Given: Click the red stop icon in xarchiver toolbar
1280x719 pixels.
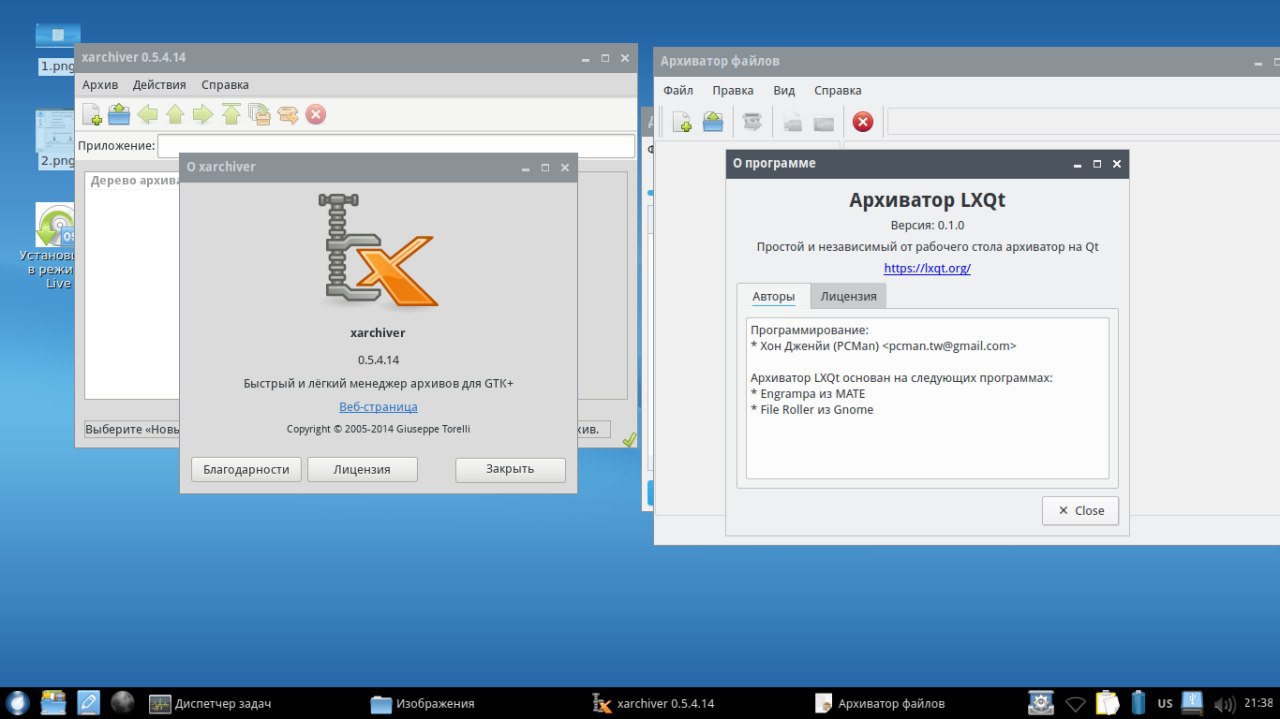Looking at the screenshot, I should [x=316, y=114].
